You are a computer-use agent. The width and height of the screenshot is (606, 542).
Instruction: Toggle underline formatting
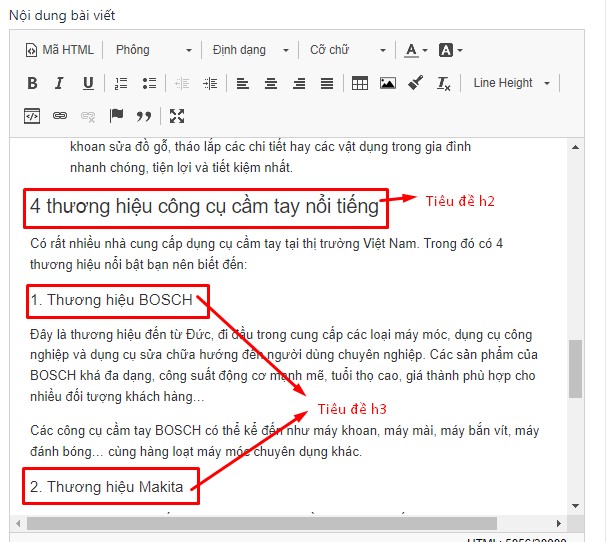88,83
